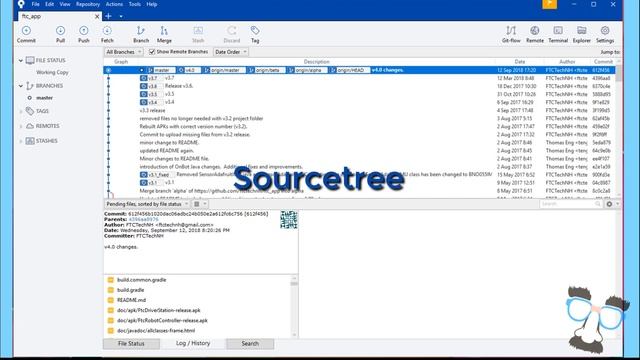Collapse the BRANCHES section
Screen dimensions: 640x360
point(21,86)
